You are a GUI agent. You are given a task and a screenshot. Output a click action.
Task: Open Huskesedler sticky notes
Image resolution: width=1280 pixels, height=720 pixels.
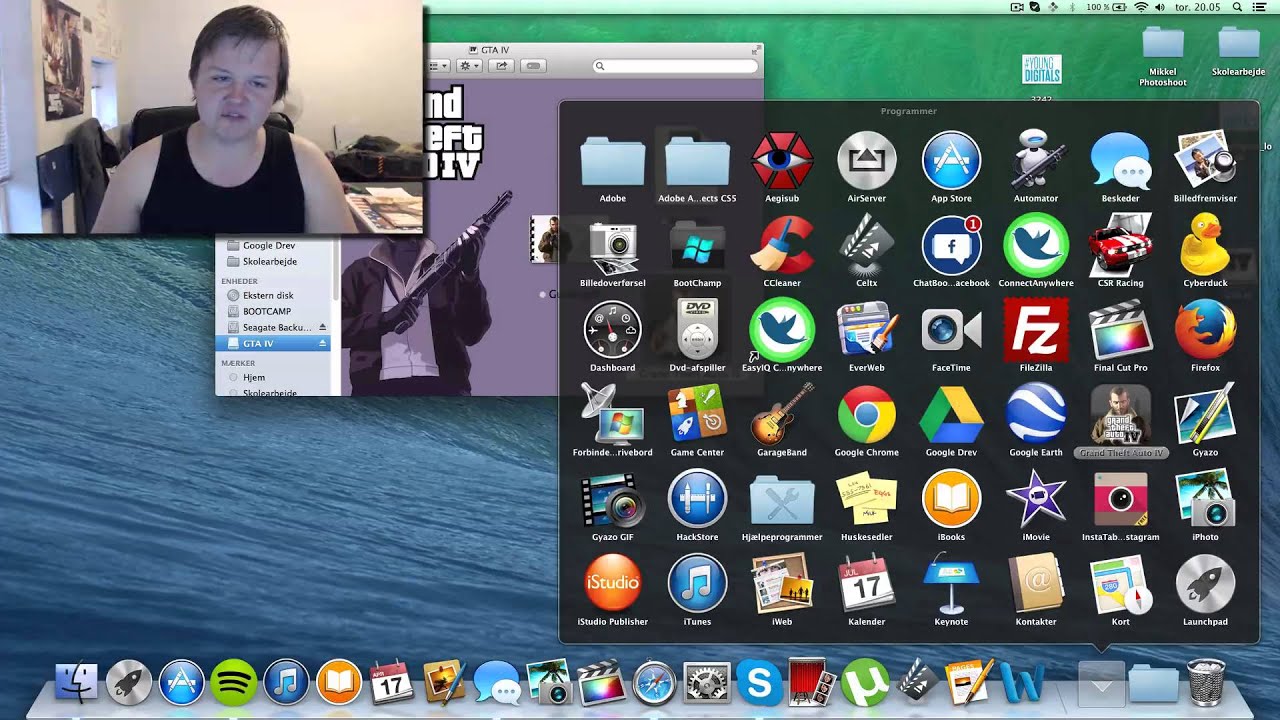coord(866,499)
